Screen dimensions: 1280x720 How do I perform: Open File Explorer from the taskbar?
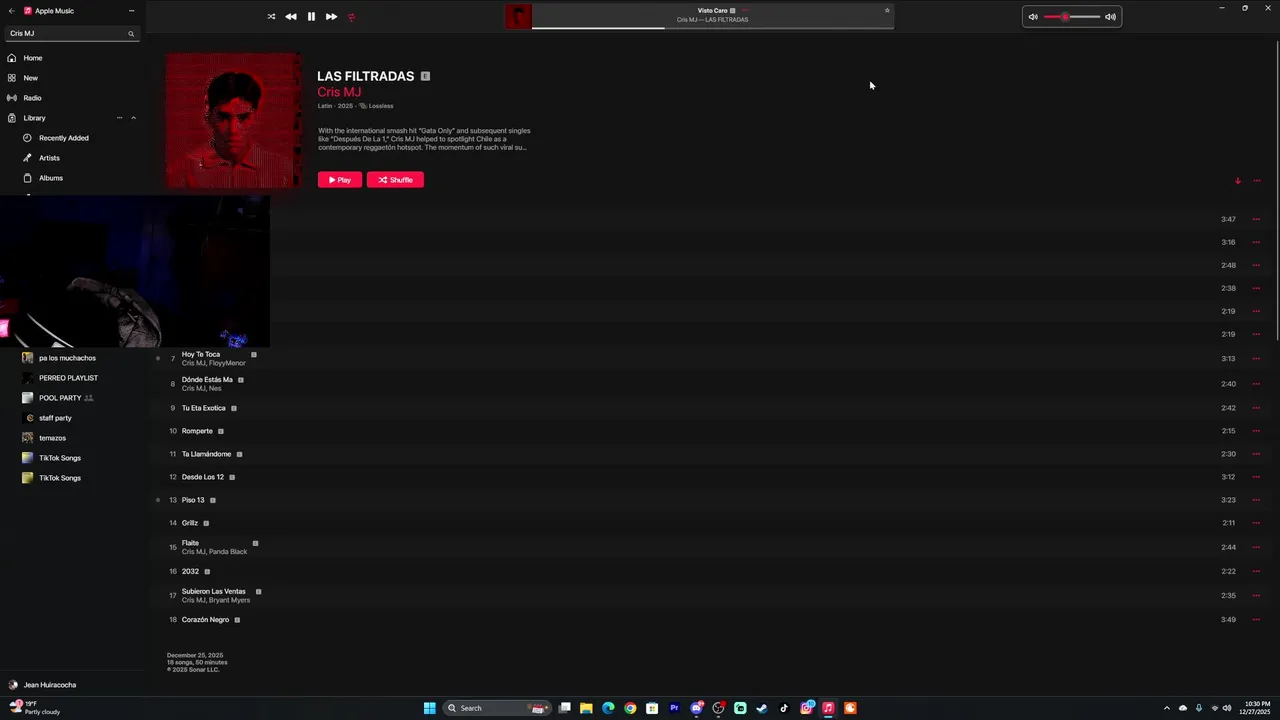point(586,708)
